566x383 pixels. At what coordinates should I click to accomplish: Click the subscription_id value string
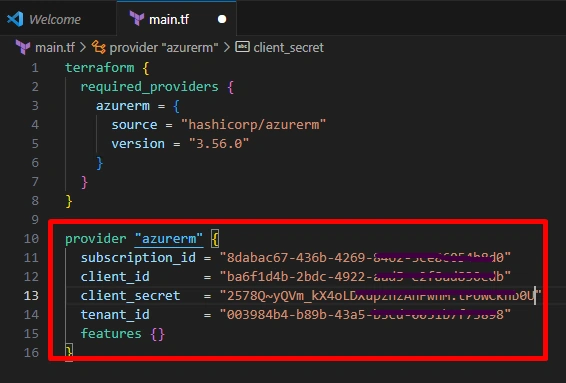click(365, 258)
